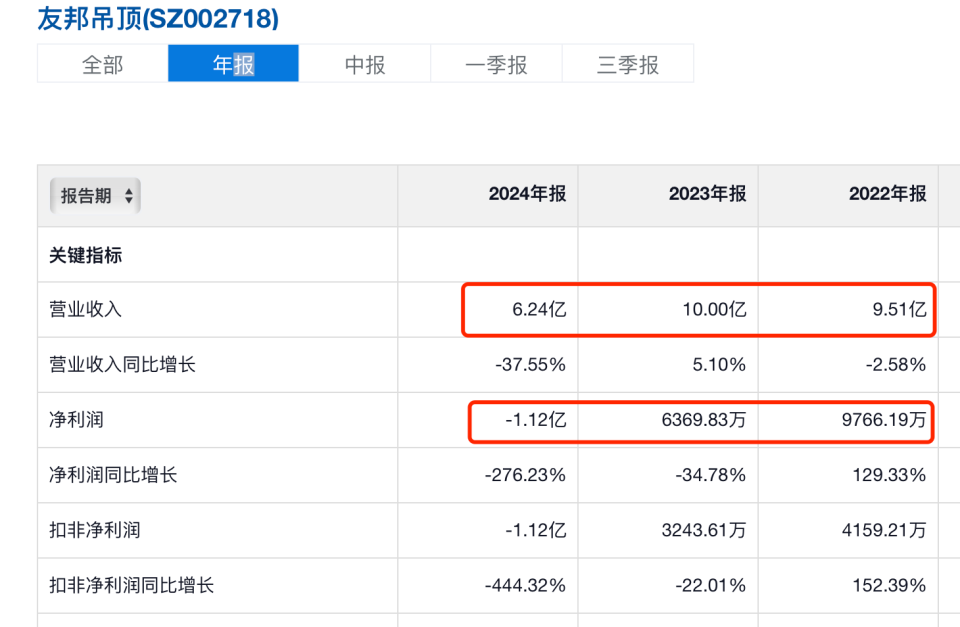Click the 扣非净利润同比增长 row label

[x=132, y=585]
